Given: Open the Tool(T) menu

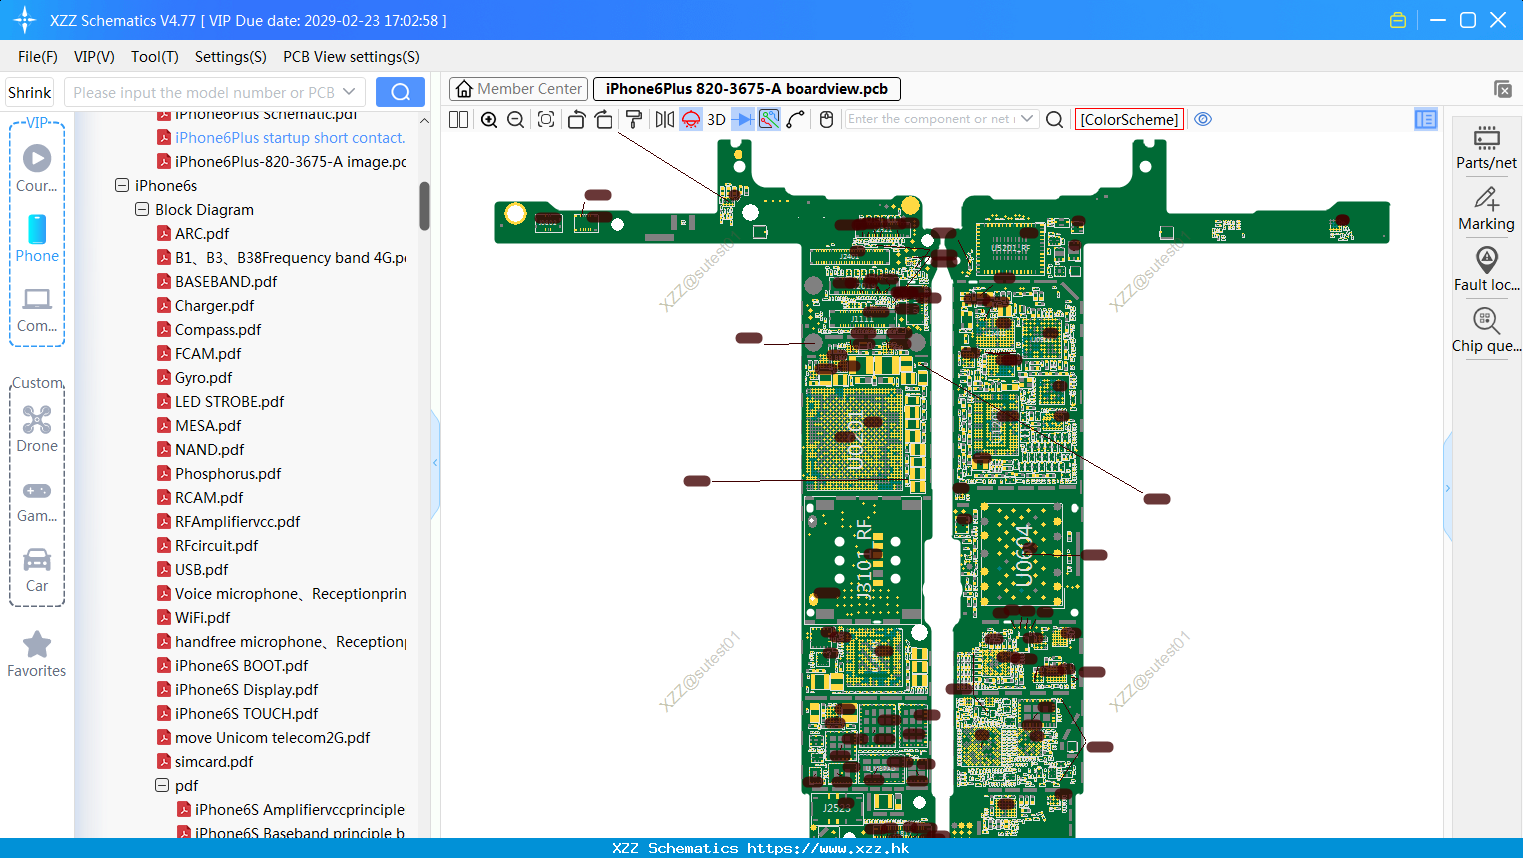Looking at the screenshot, I should click(154, 57).
